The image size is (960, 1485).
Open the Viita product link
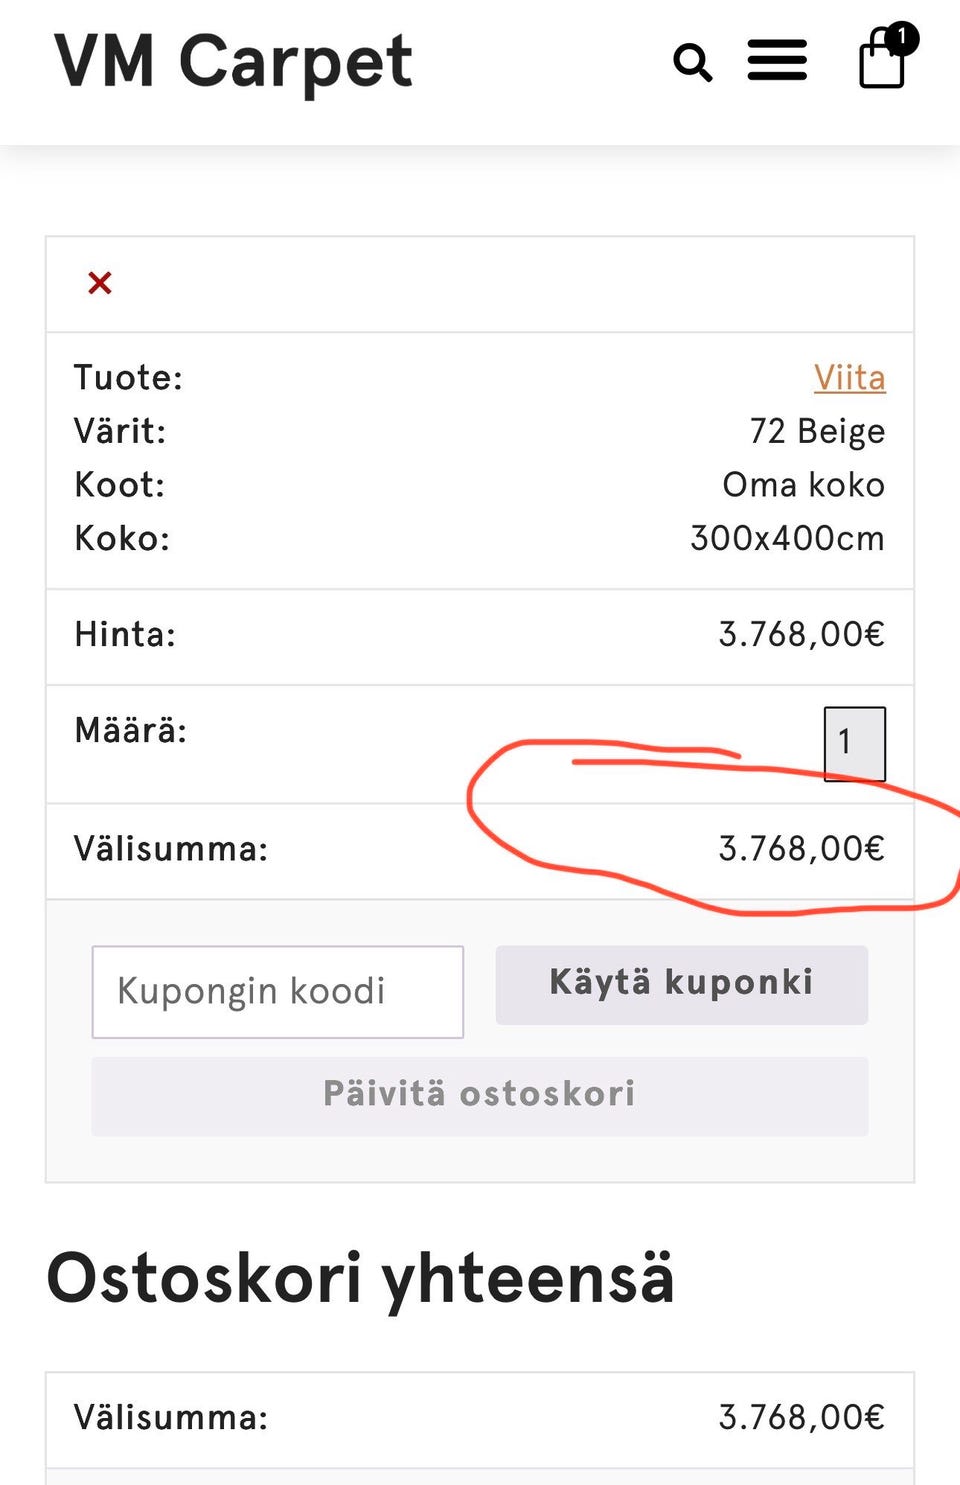click(849, 377)
